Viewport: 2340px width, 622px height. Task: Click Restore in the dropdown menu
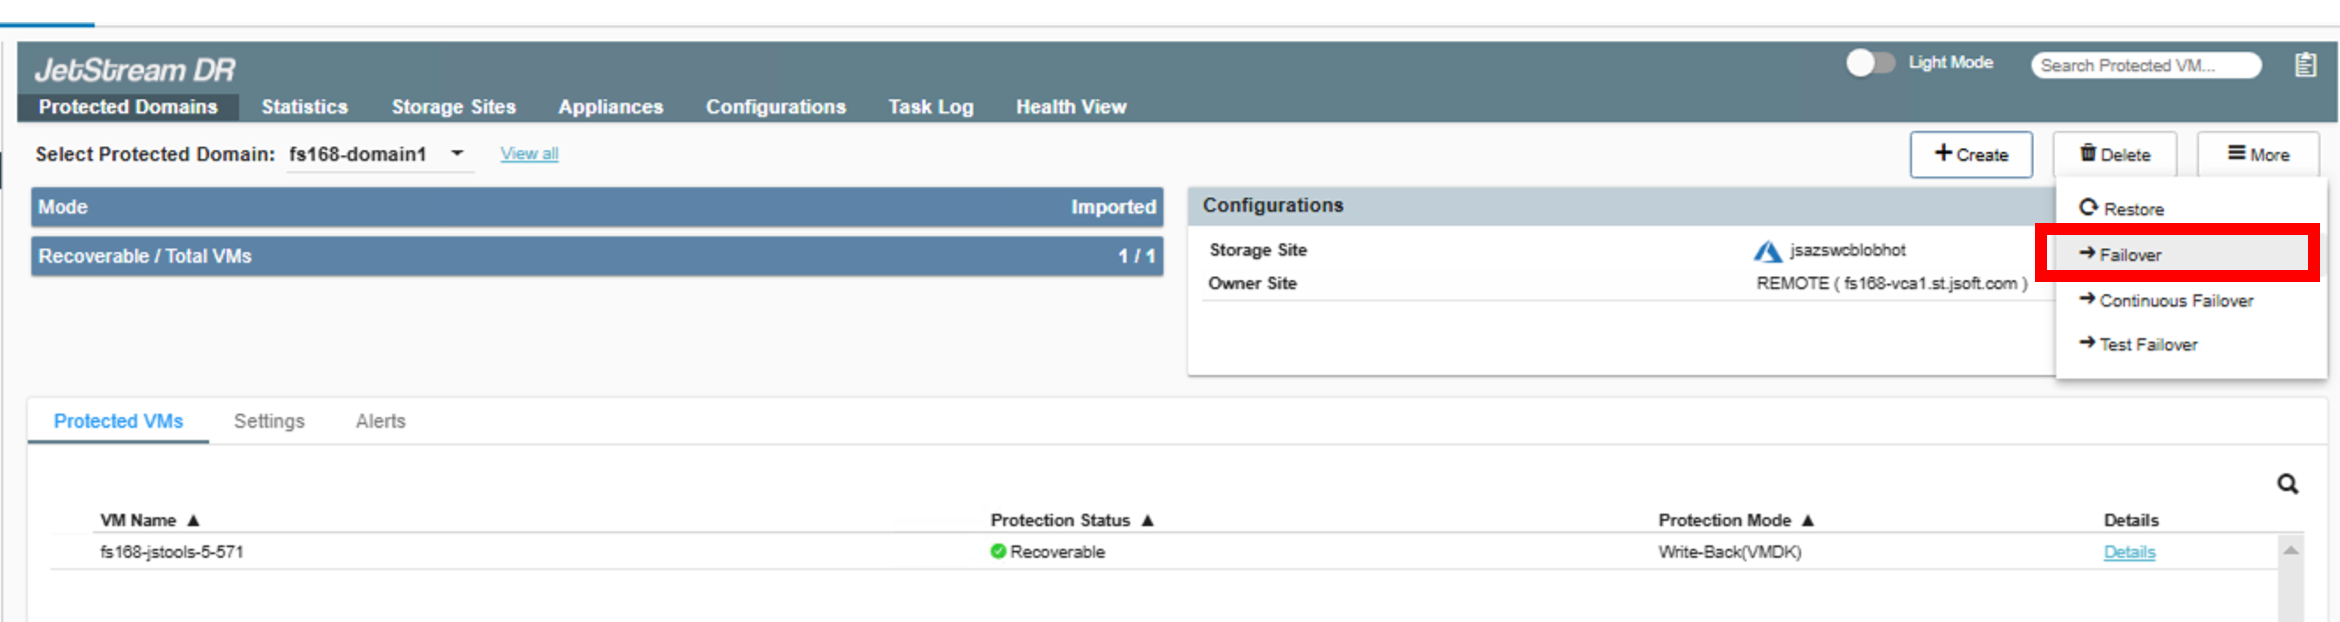[2133, 209]
